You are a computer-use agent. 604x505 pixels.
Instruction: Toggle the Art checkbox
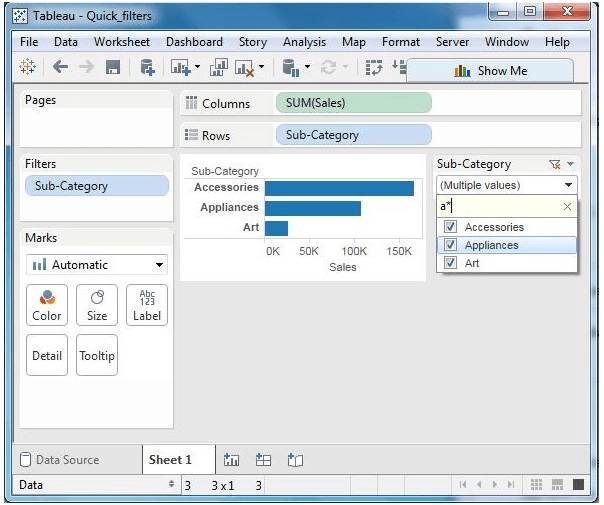pos(450,263)
